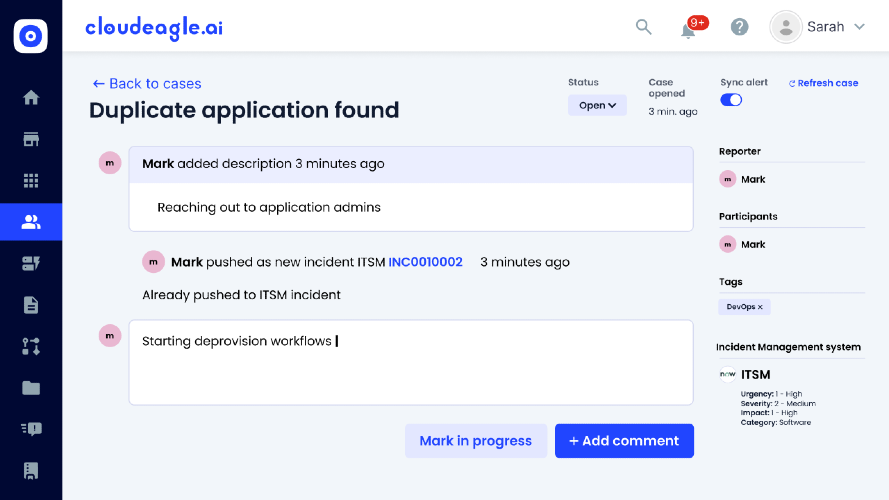Click the Add comment button
The height and width of the screenshot is (500, 889).
point(624,440)
